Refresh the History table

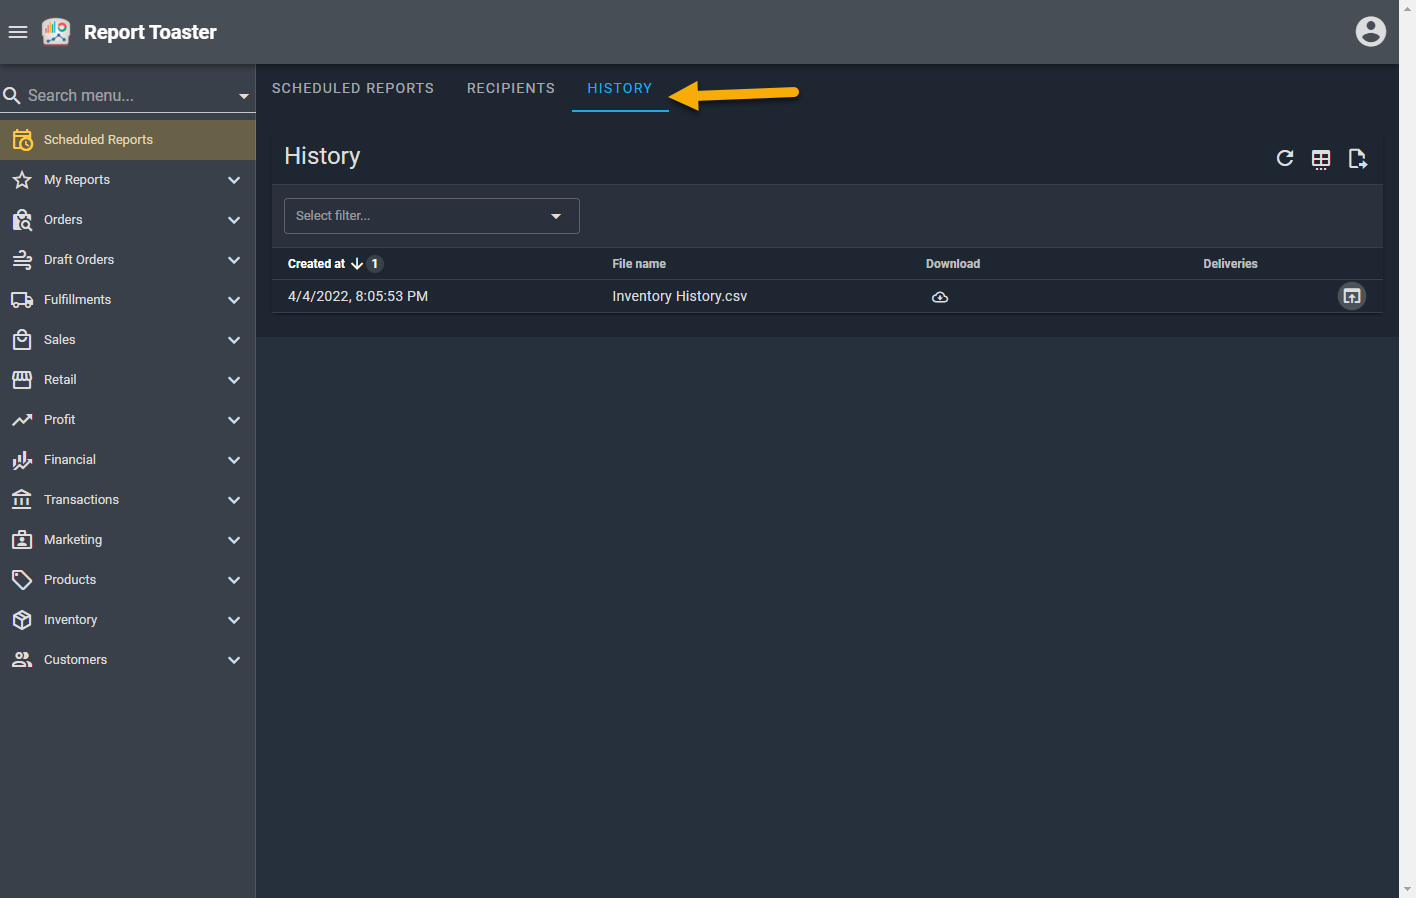click(1285, 158)
